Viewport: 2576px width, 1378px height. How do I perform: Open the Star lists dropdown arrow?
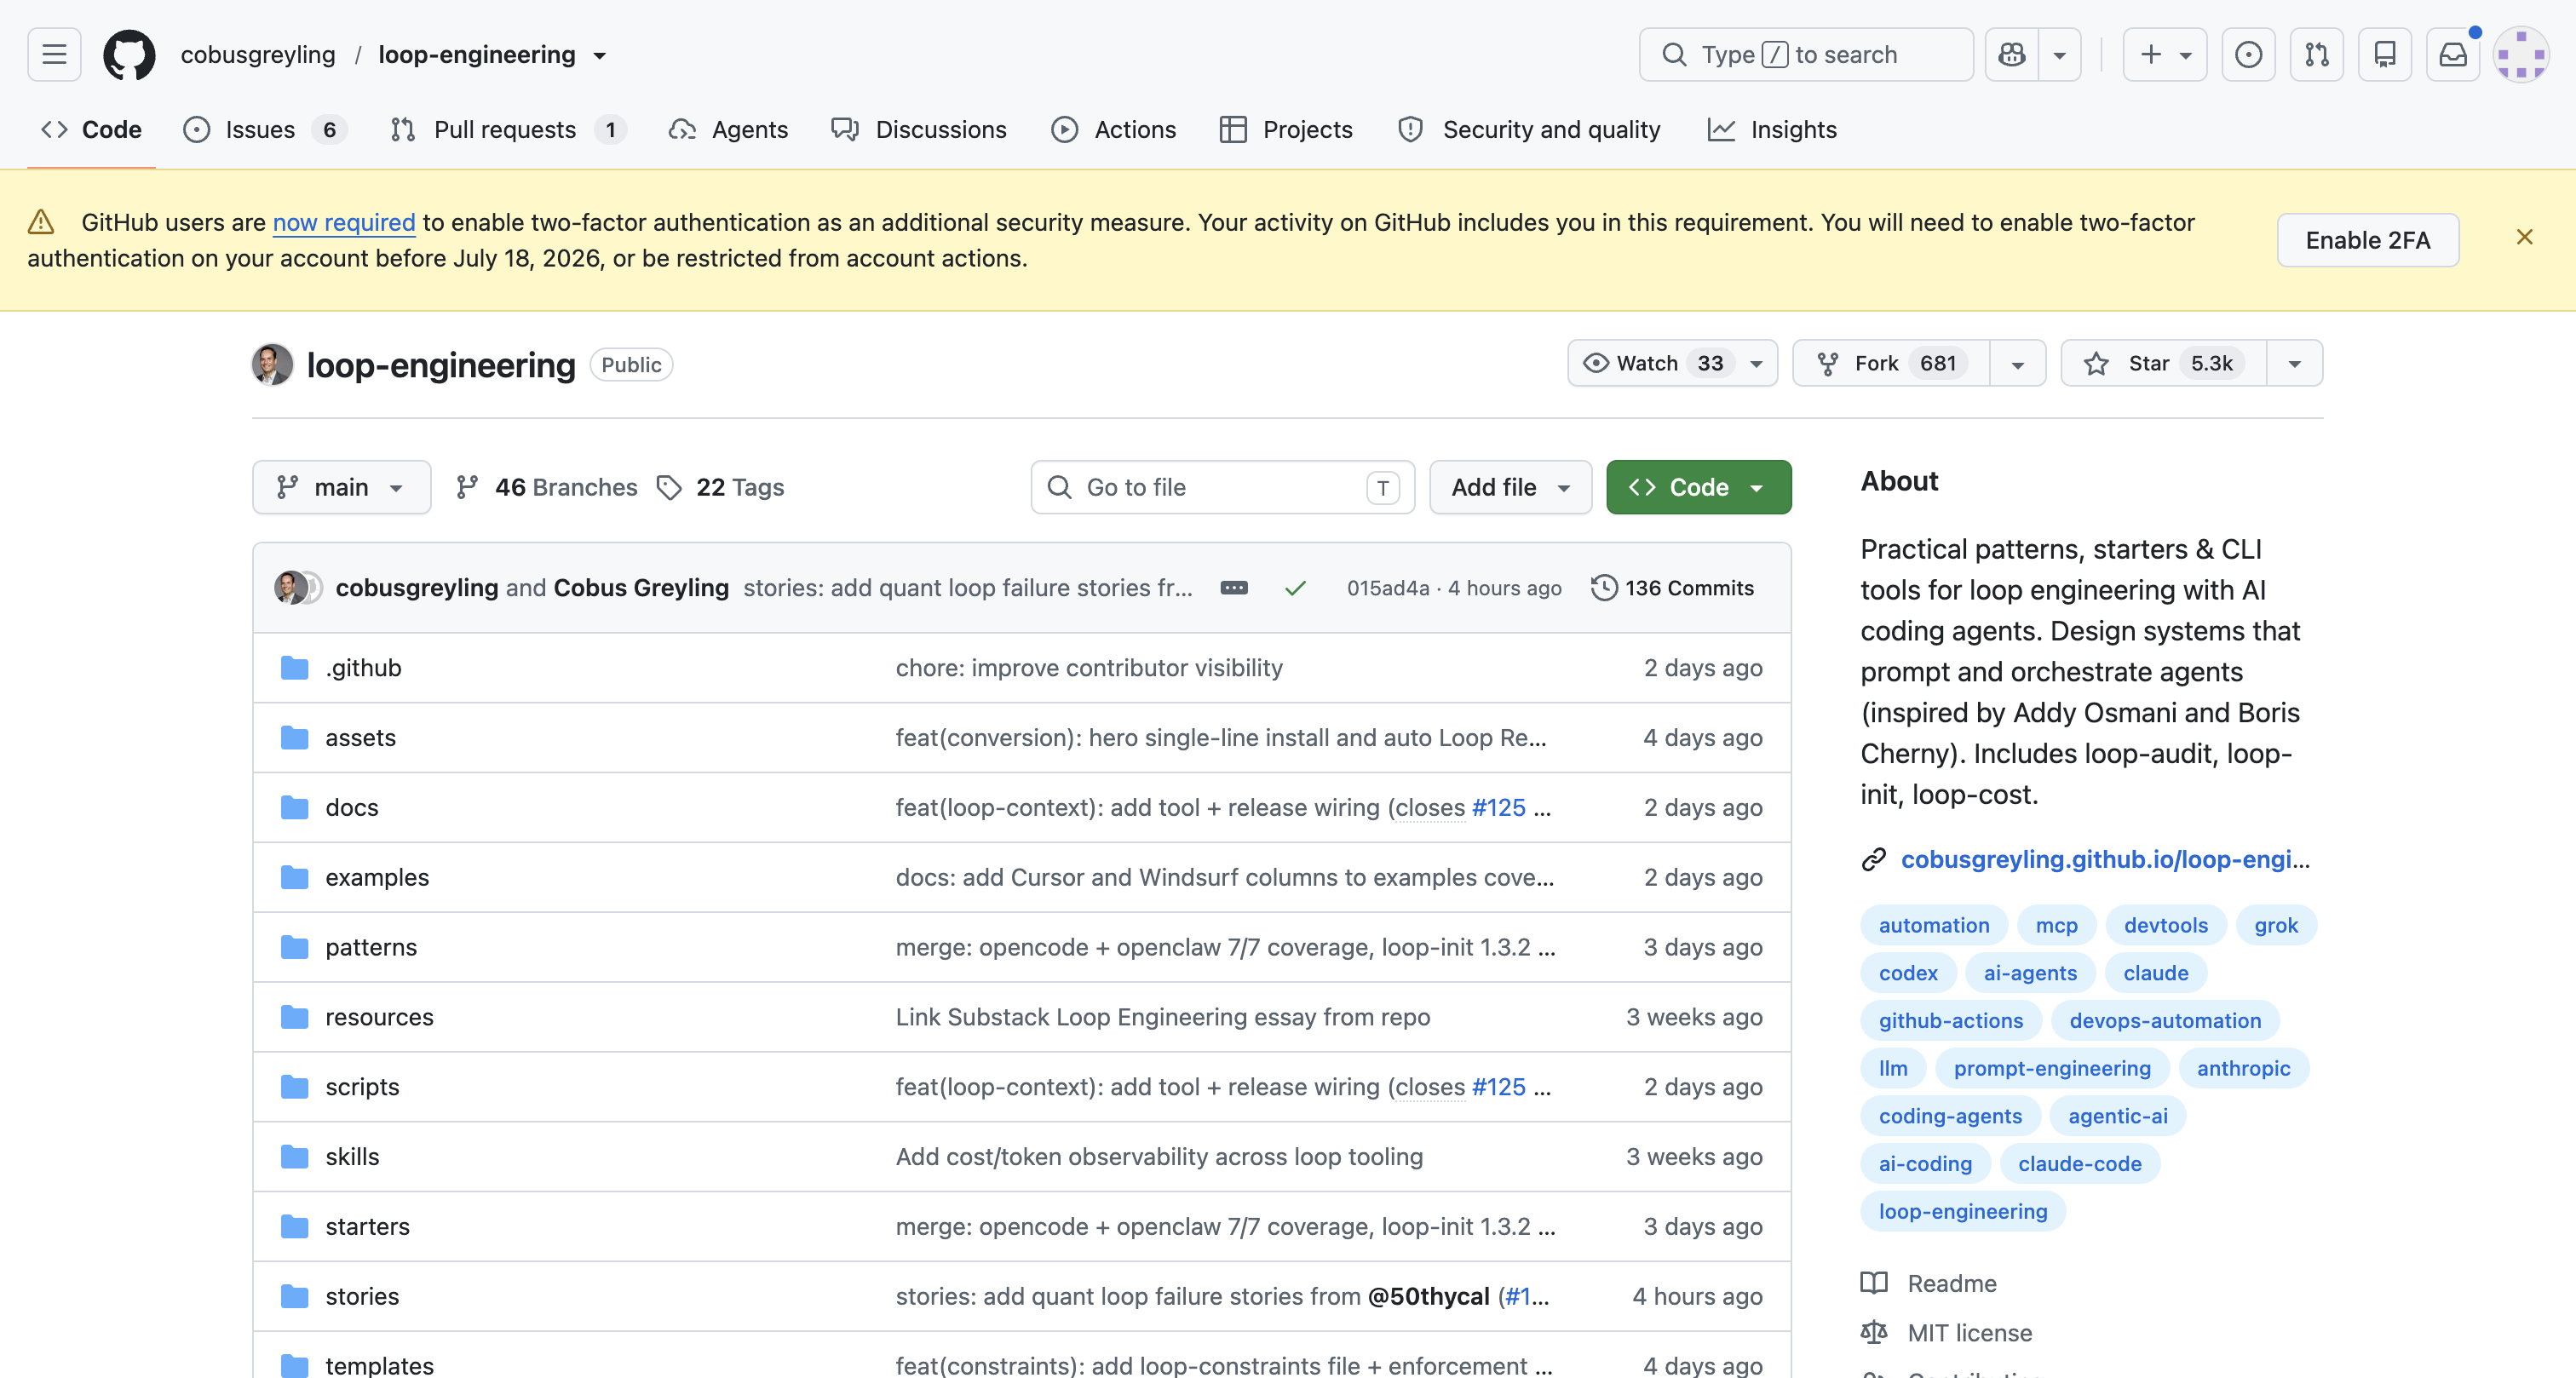[x=2295, y=364]
